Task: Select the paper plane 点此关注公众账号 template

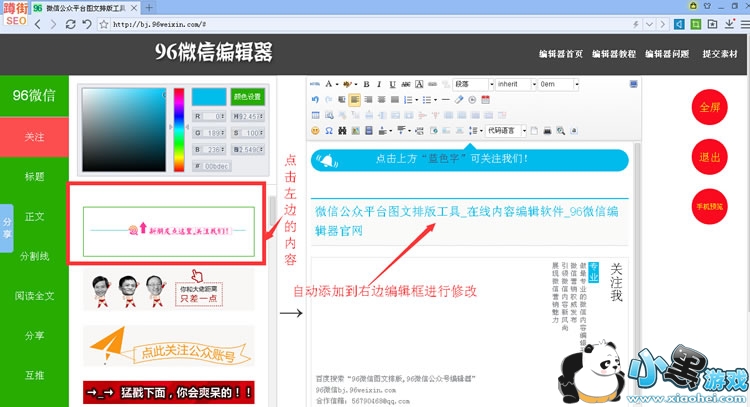Action: [x=168, y=346]
